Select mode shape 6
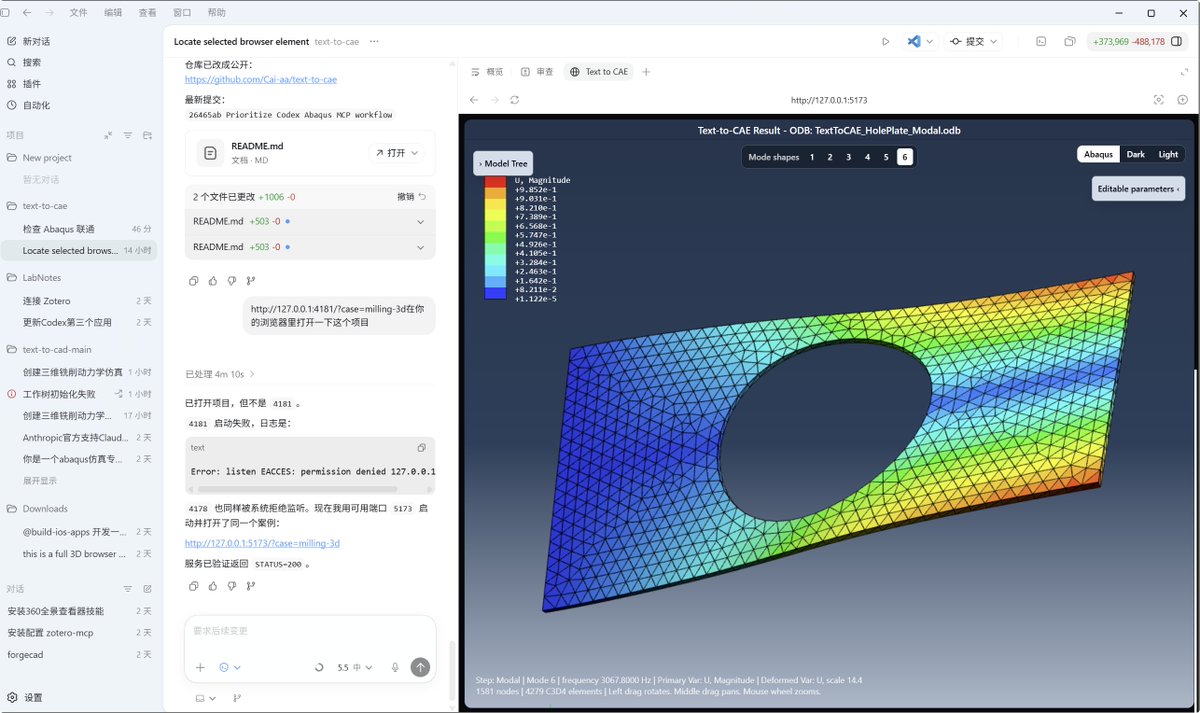Screen dimensions: 1200x713 point(904,157)
